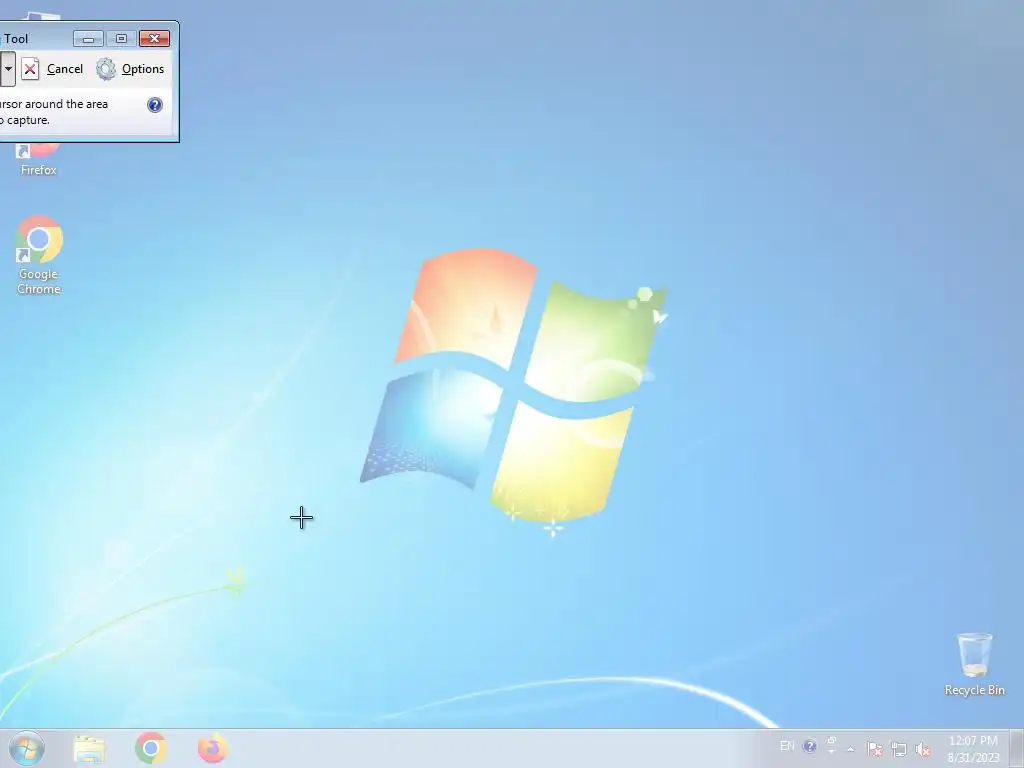Minimize the Snipping Tool window

pyautogui.click(x=88, y=39)
